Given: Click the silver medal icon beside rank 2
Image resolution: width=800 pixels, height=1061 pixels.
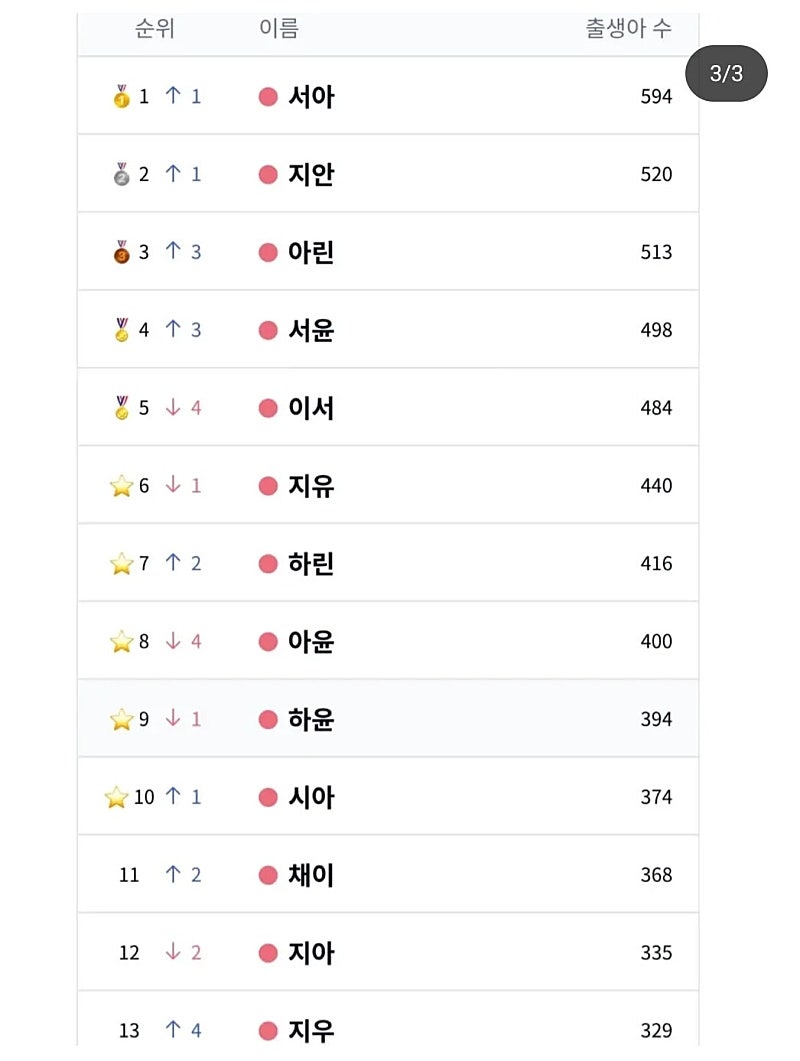Looking at the screenshot, I should click(x=122, y=174).
